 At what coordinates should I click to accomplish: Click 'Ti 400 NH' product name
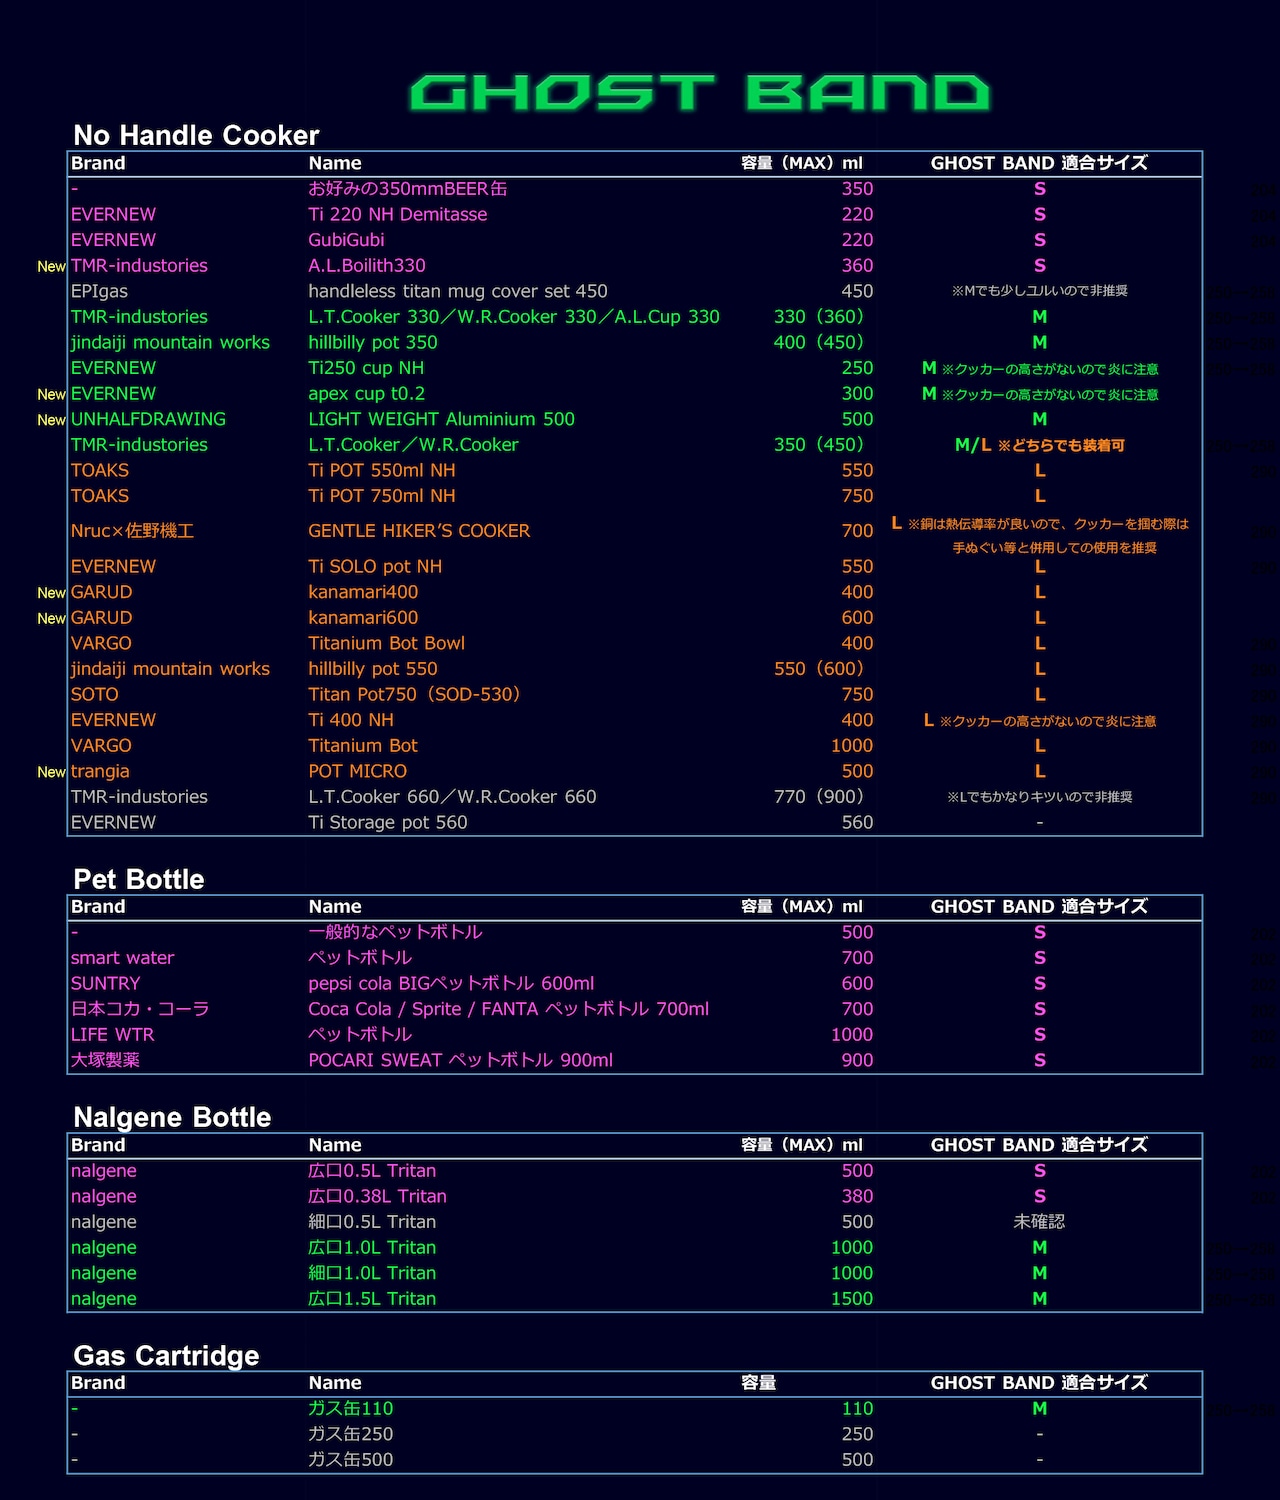[351, 720]
